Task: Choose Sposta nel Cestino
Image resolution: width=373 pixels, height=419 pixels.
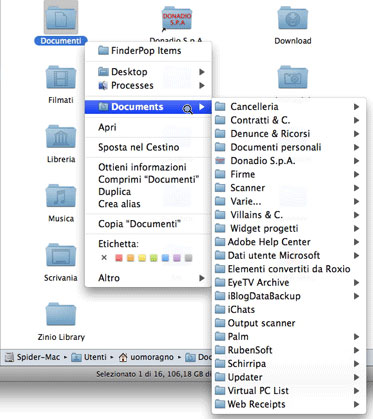Action: pos(148,147)
